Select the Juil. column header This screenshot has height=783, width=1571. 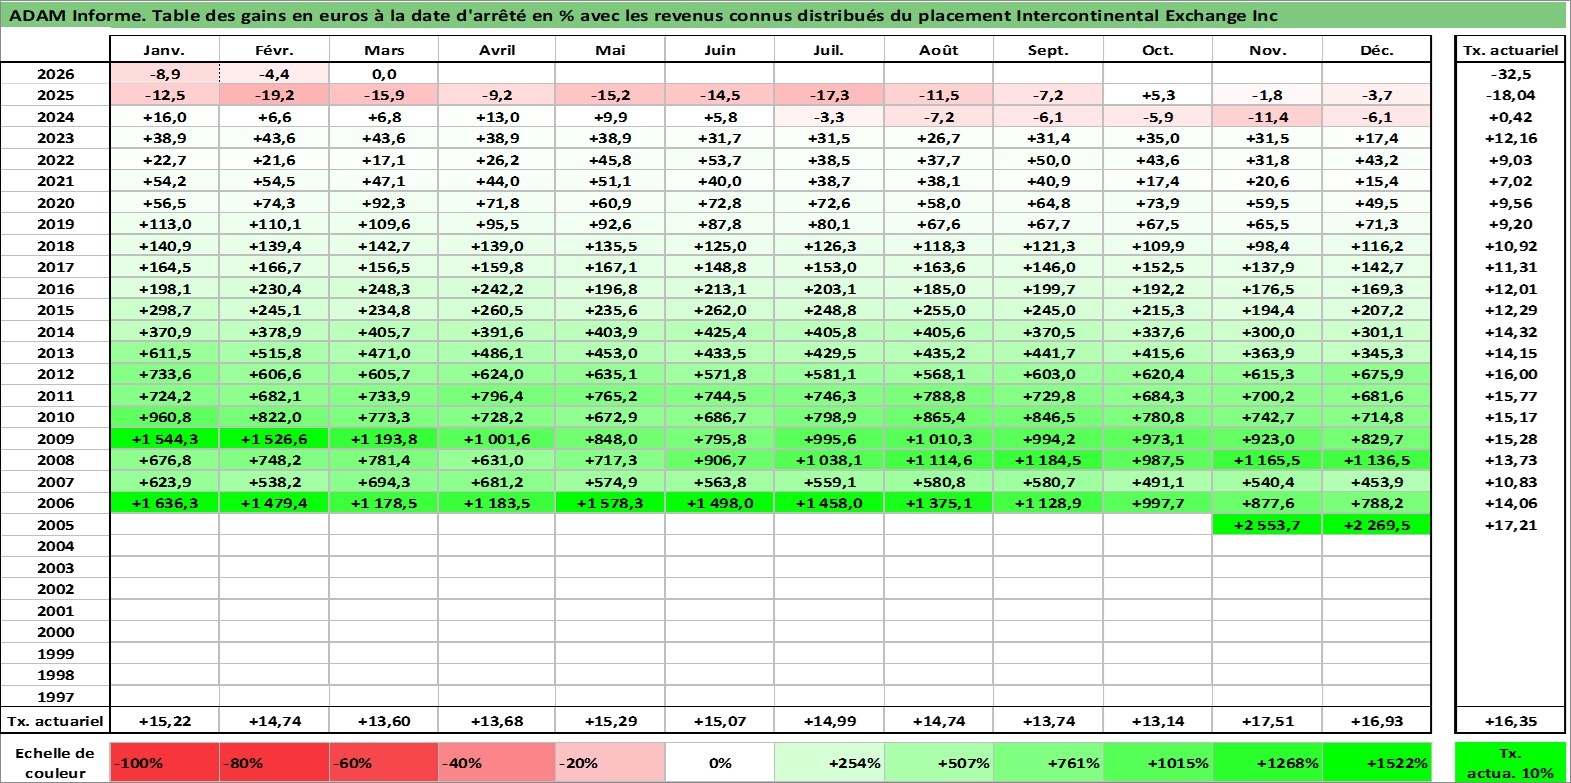829,50
